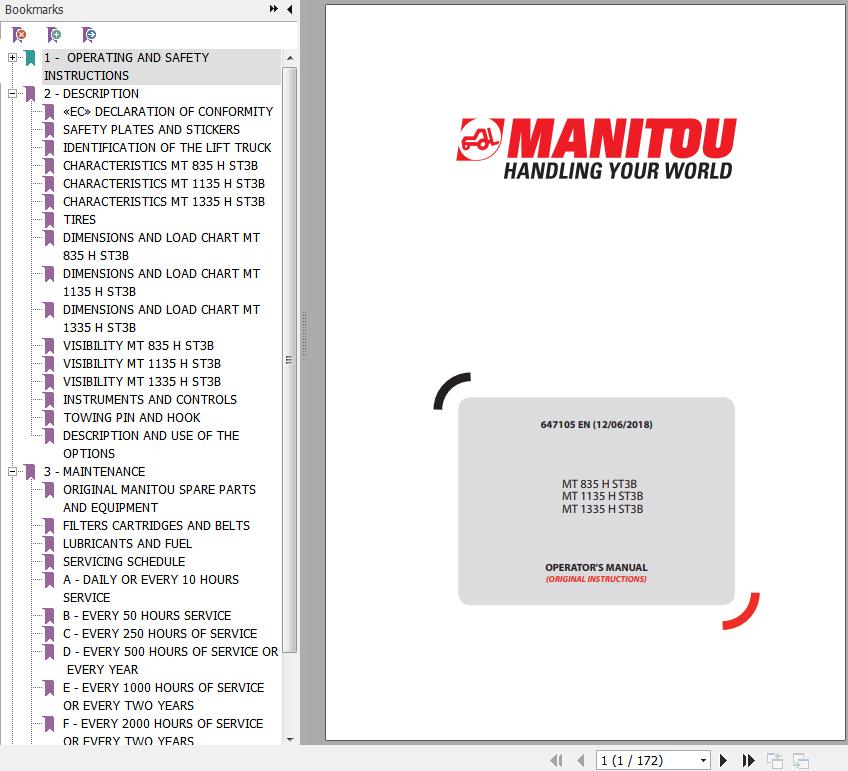Open DIMENSIONS AND LOAD CHART MT 1135 bookmark
848x771 pixels.
162,283
